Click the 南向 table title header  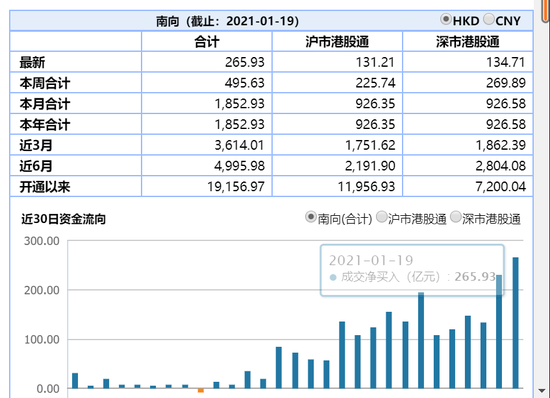[227, 21]
